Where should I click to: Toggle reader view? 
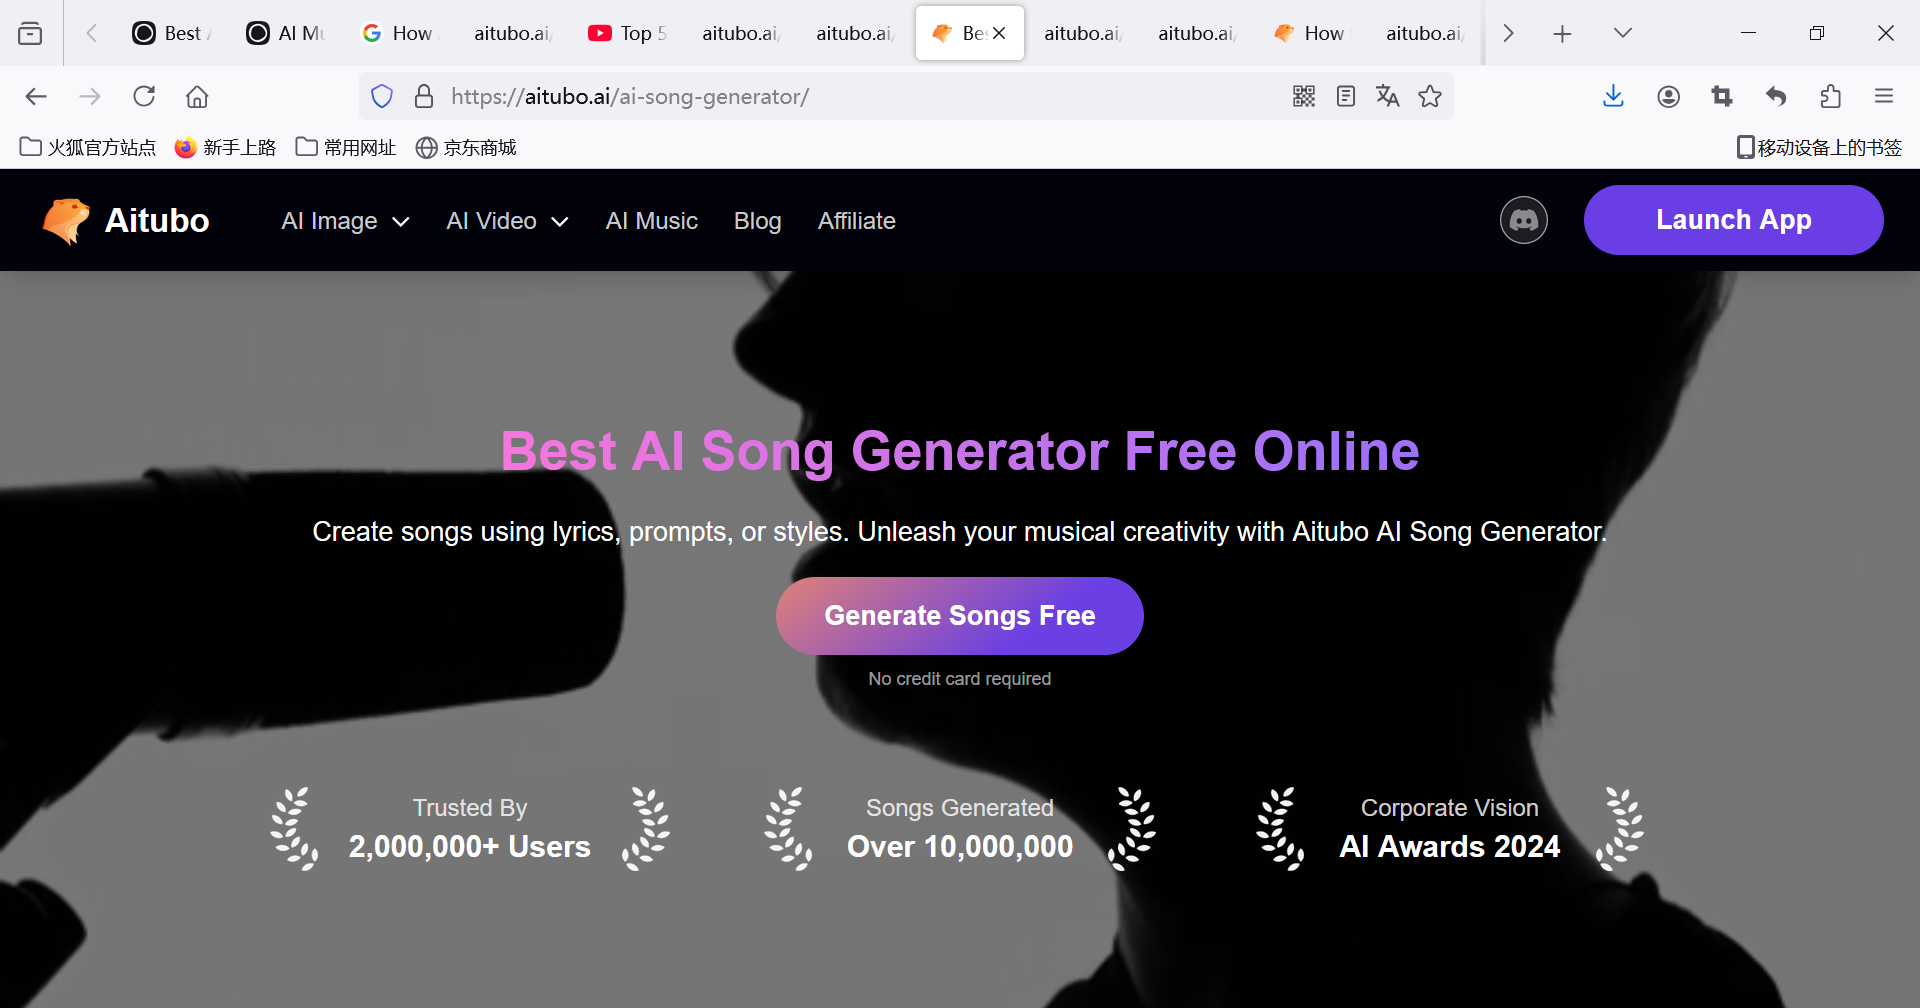pyautogui.click(x=1346, y=96)
